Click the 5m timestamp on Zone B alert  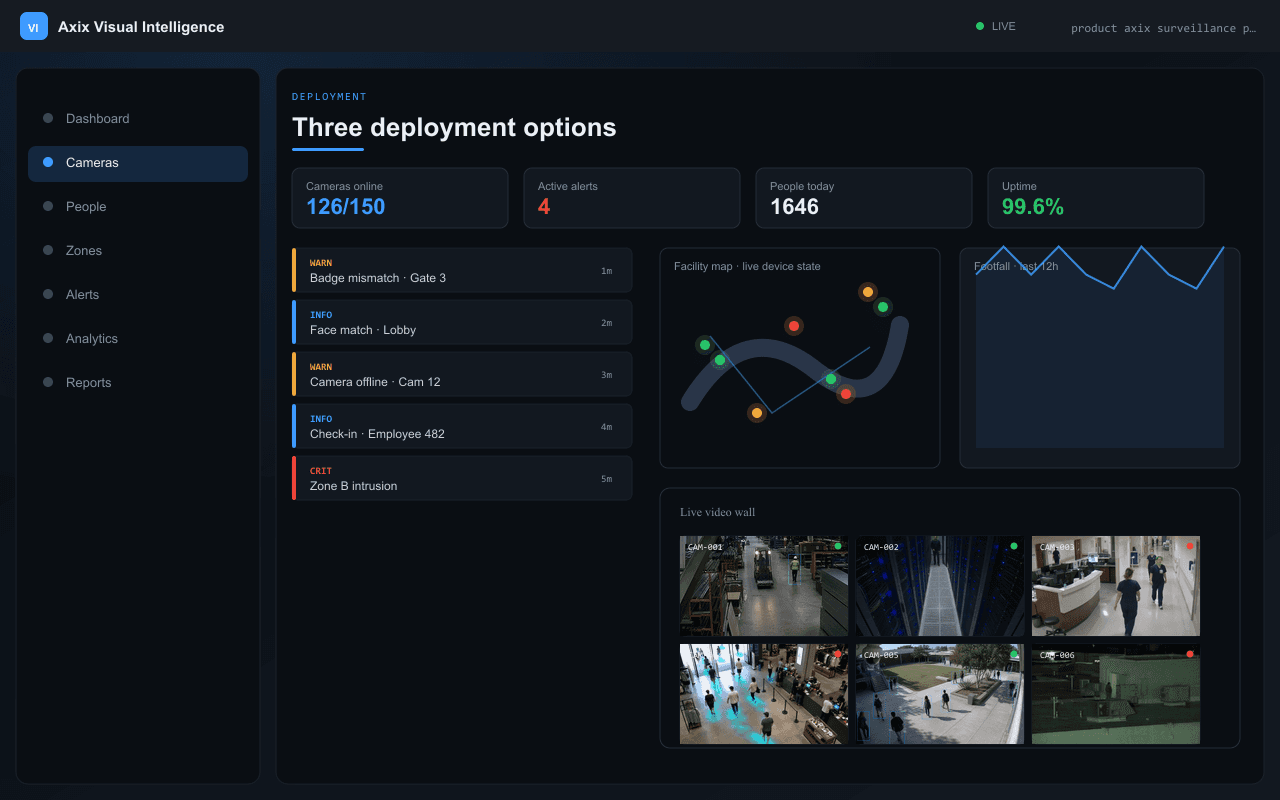coord(606,479)
